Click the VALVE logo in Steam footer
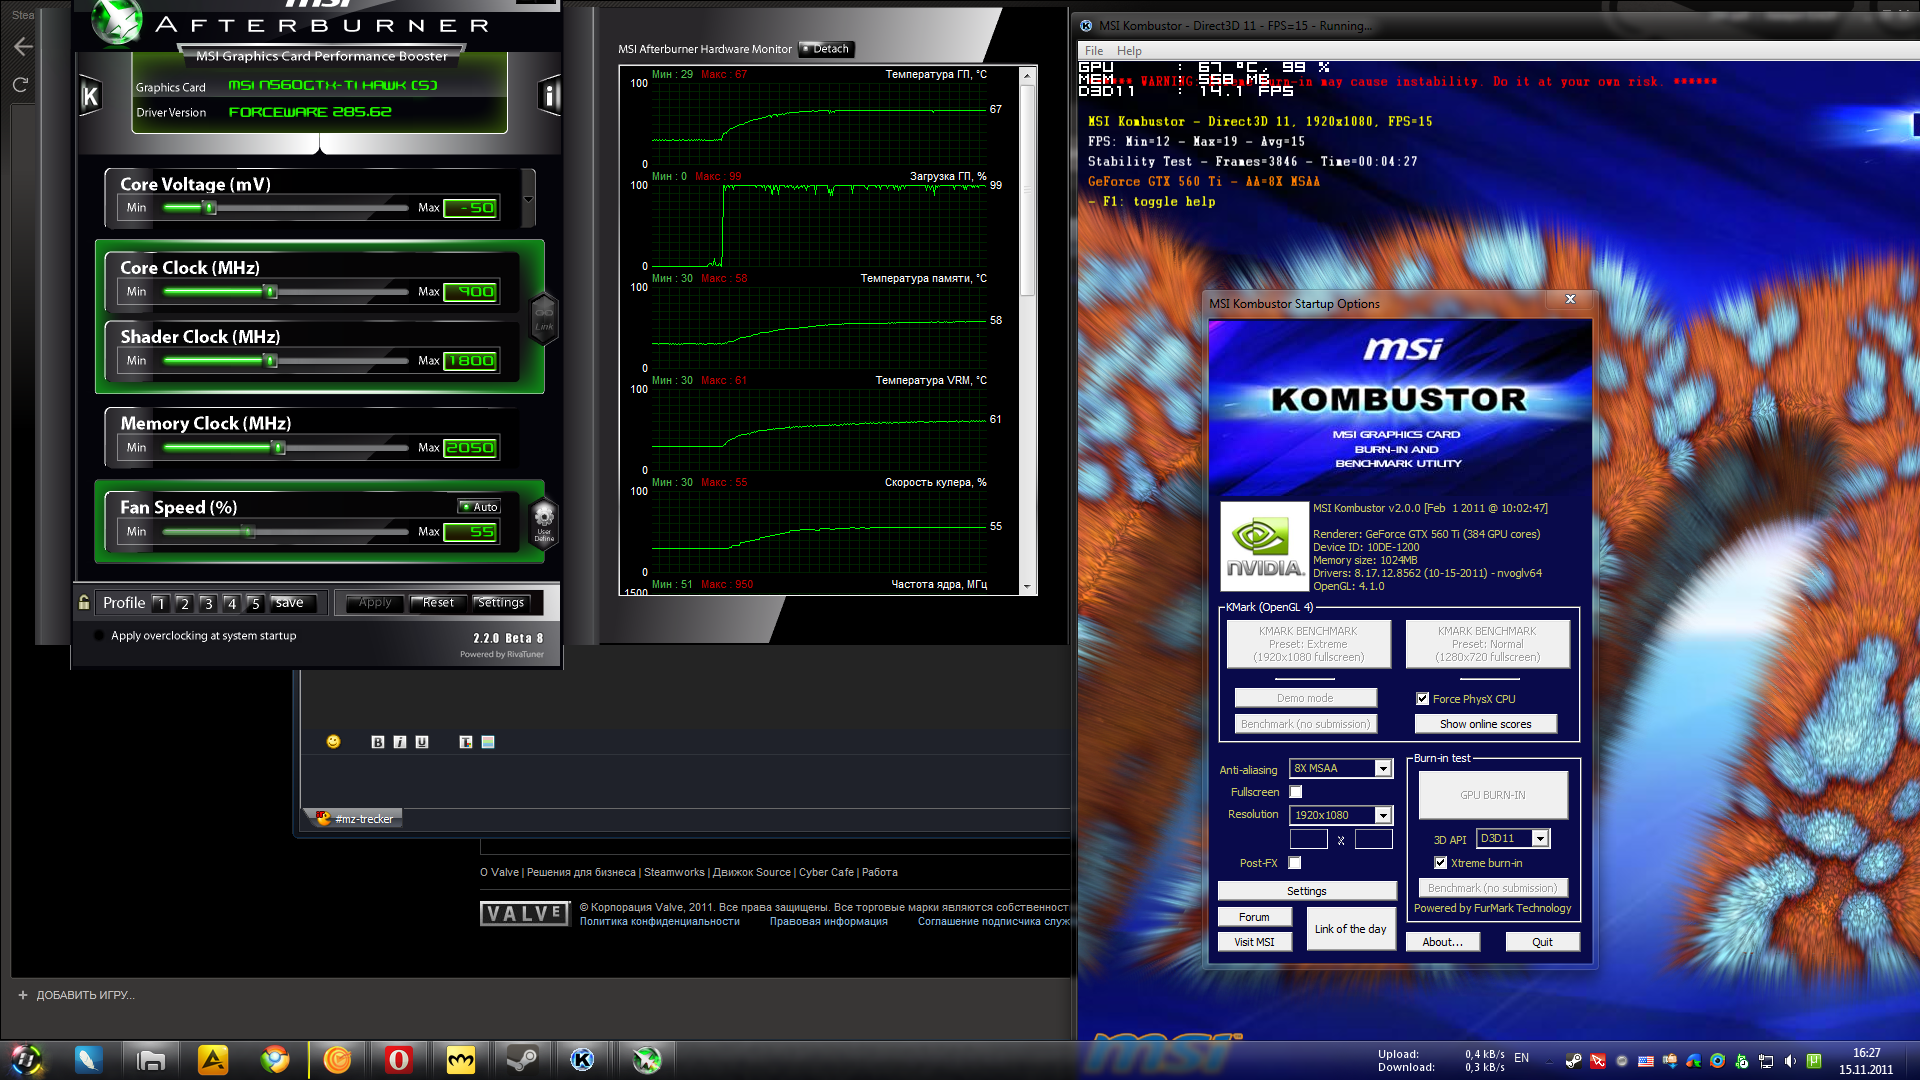 coord(524,913)
